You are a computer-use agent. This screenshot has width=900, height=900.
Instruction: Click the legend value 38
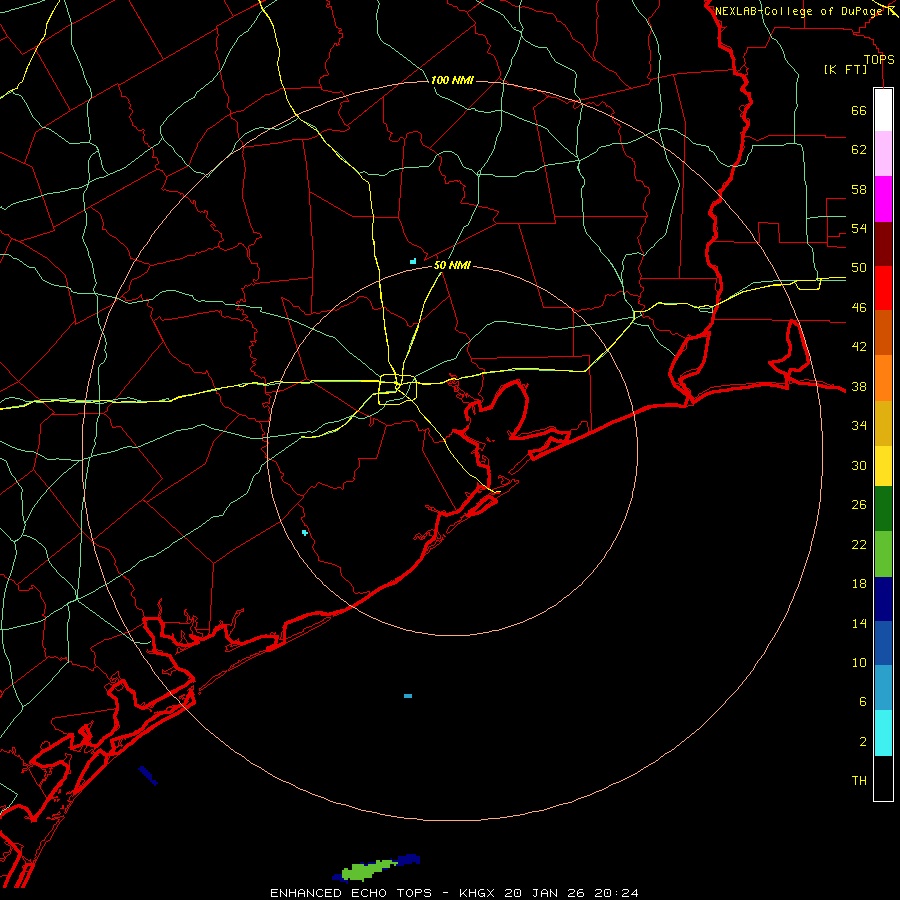(859, 387)
